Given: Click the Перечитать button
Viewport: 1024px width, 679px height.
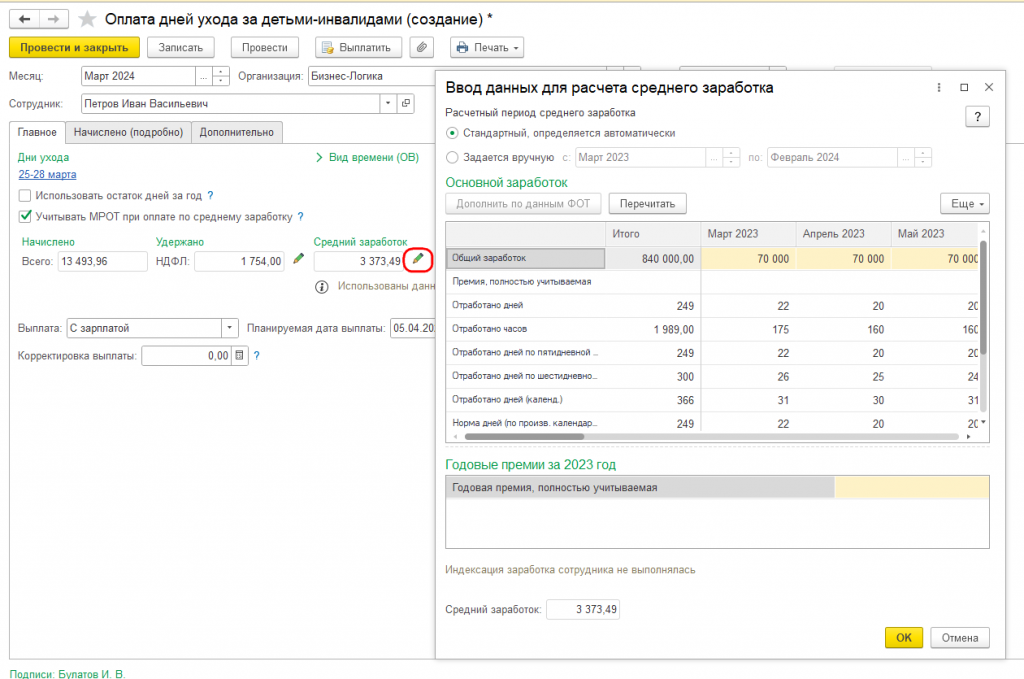Looking at the screenshot, I should [x=647, y=204].
